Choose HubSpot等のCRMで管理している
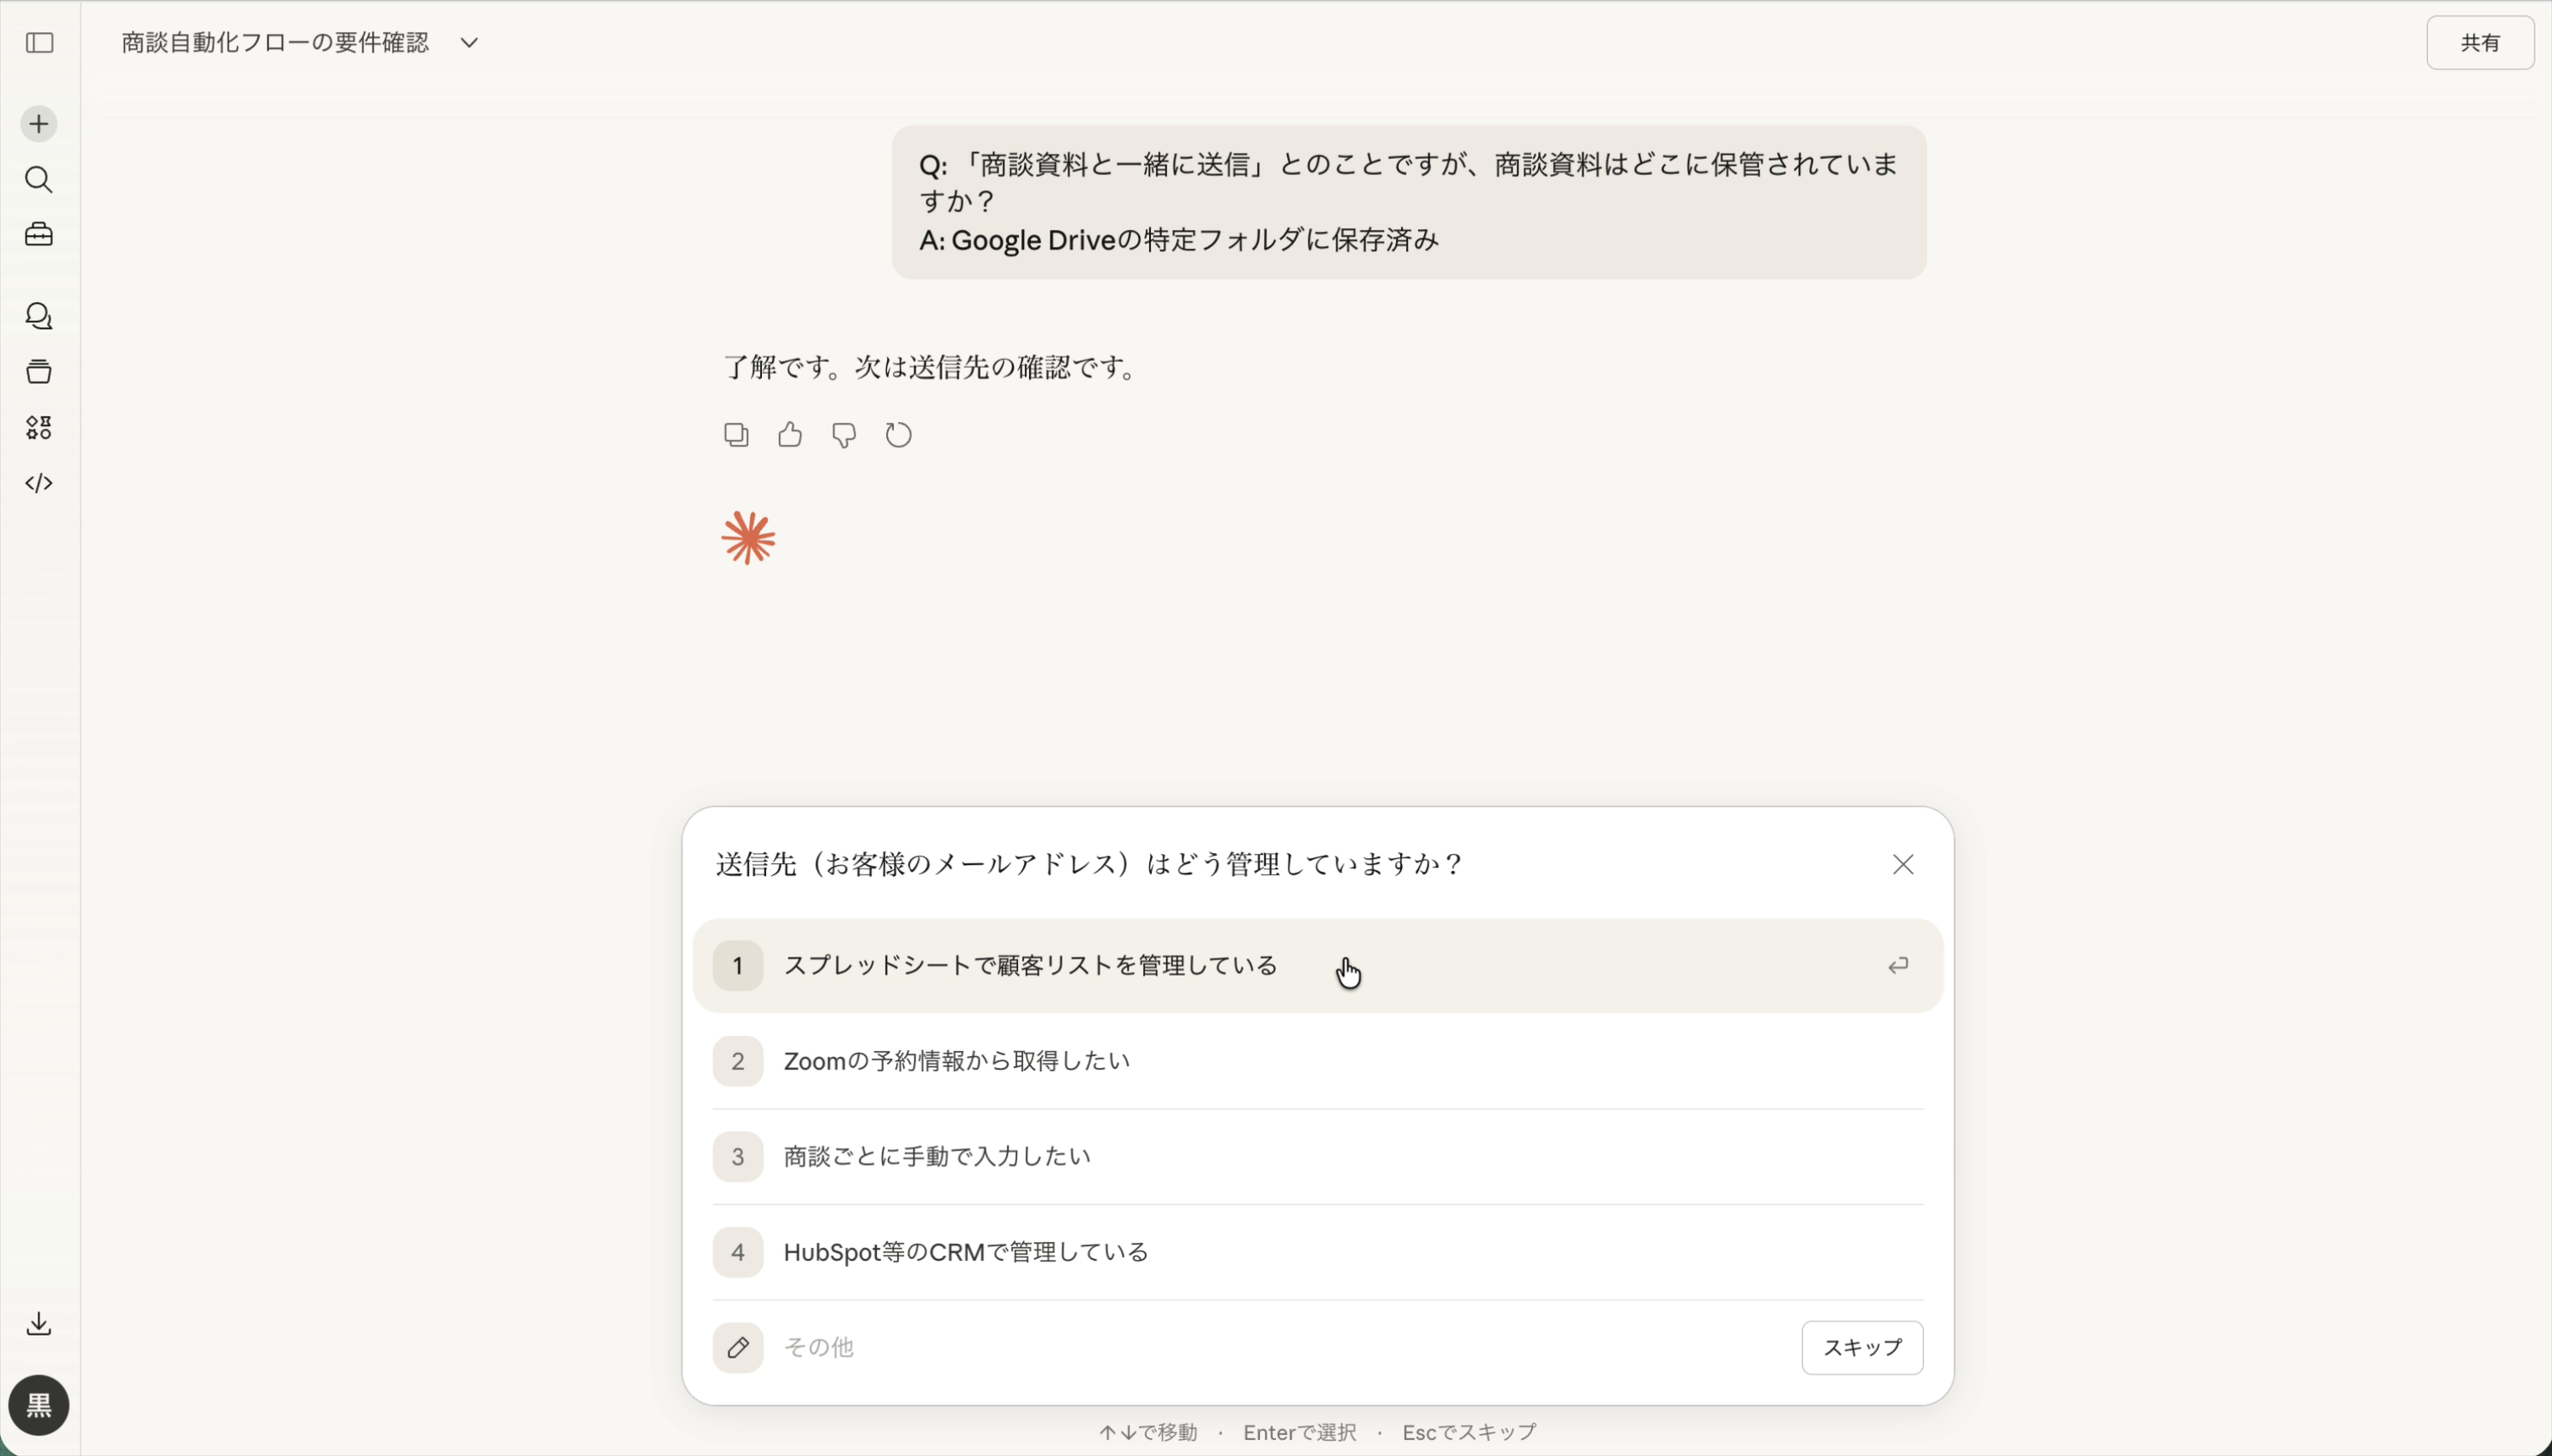2552x1456 pixels. click(964, 1251)
